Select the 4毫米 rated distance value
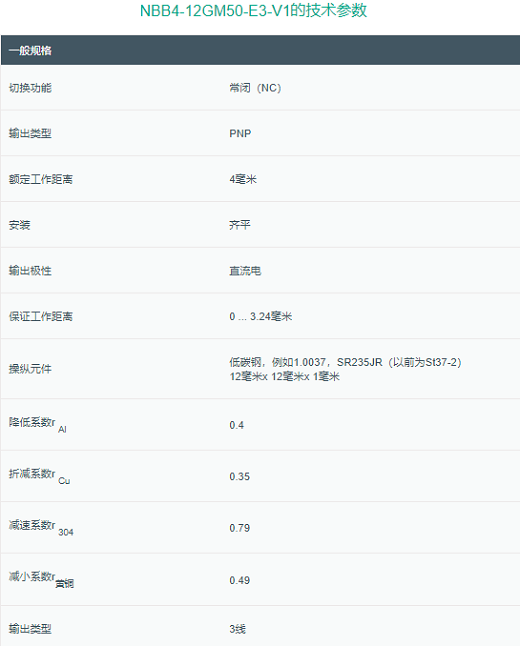Viewport: 520px width, 646px height. pos(243,179)
